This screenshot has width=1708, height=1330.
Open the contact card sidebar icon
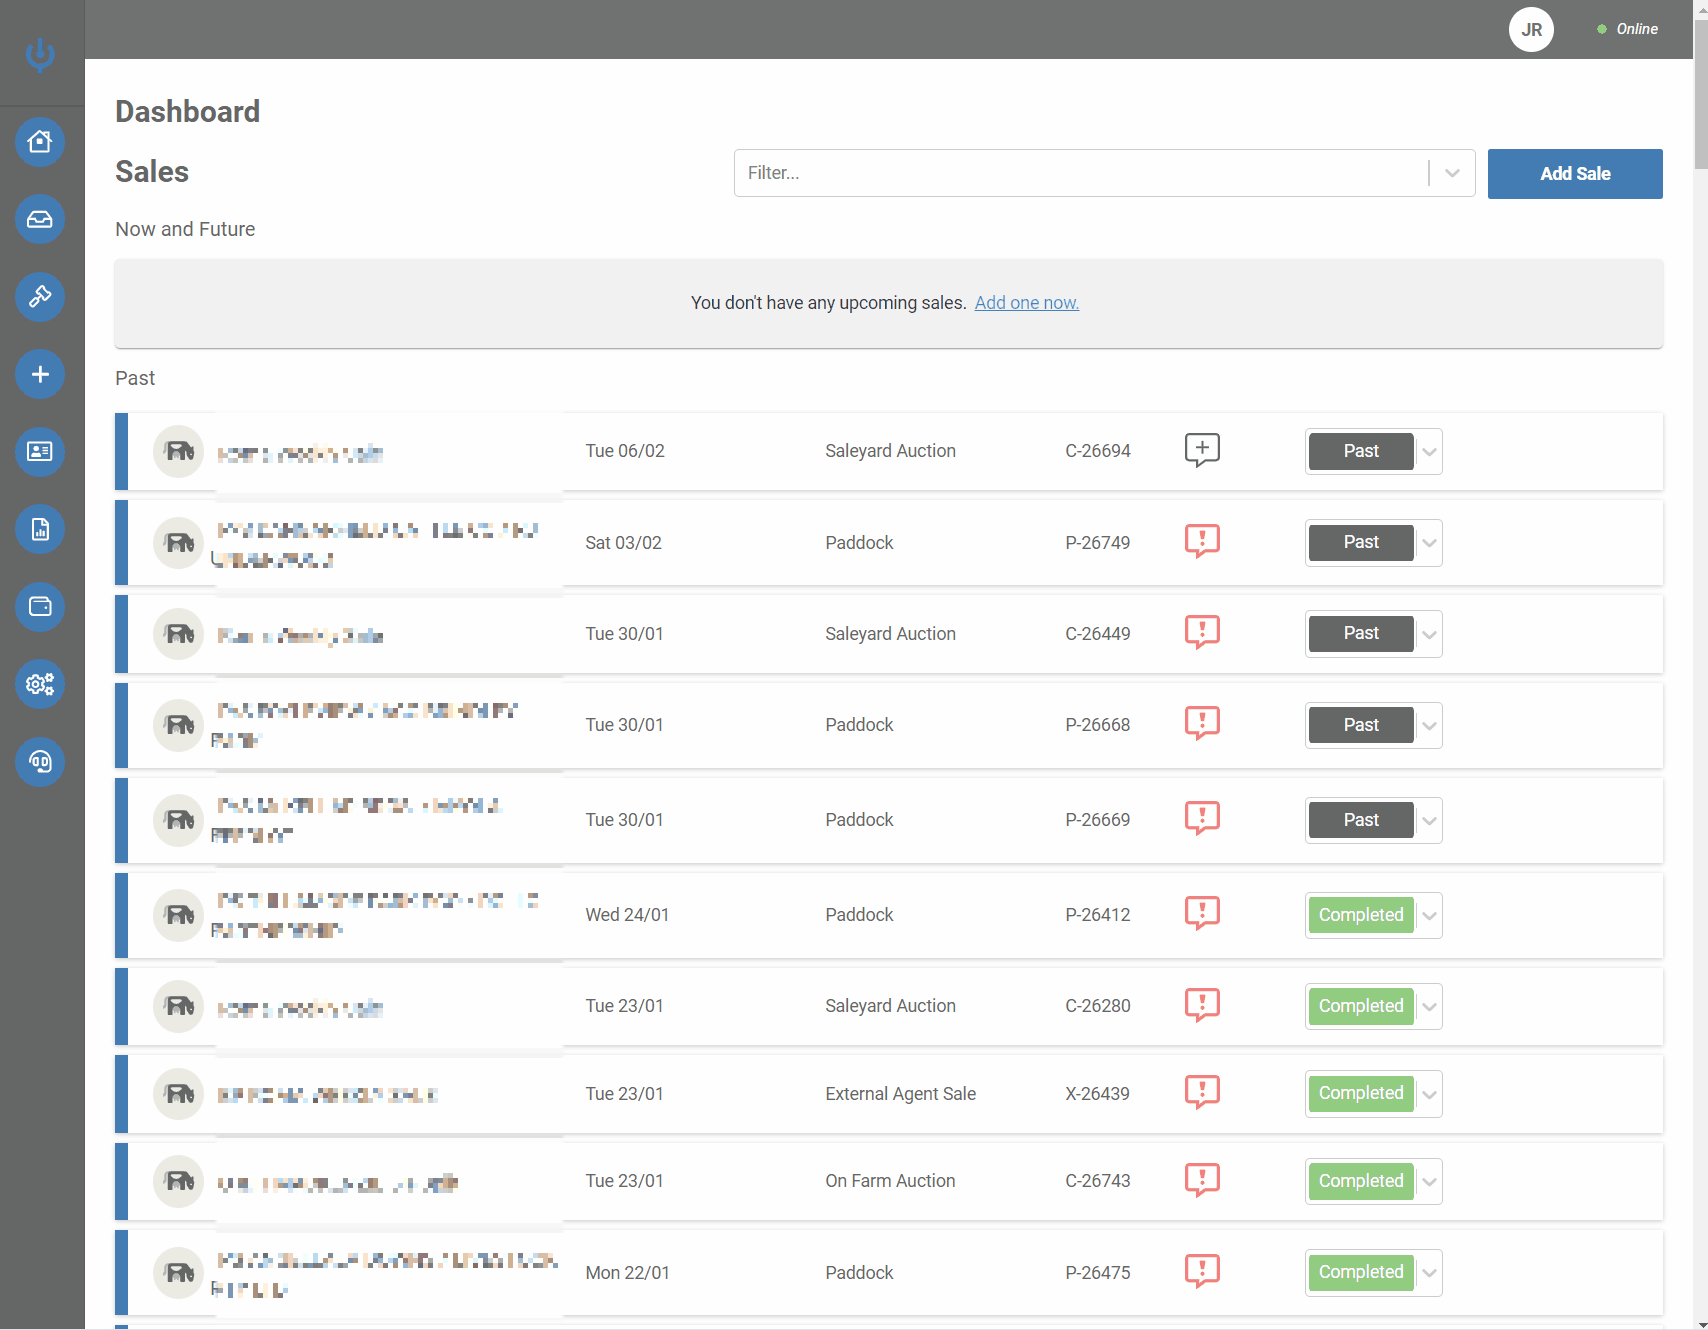point(40,452)
